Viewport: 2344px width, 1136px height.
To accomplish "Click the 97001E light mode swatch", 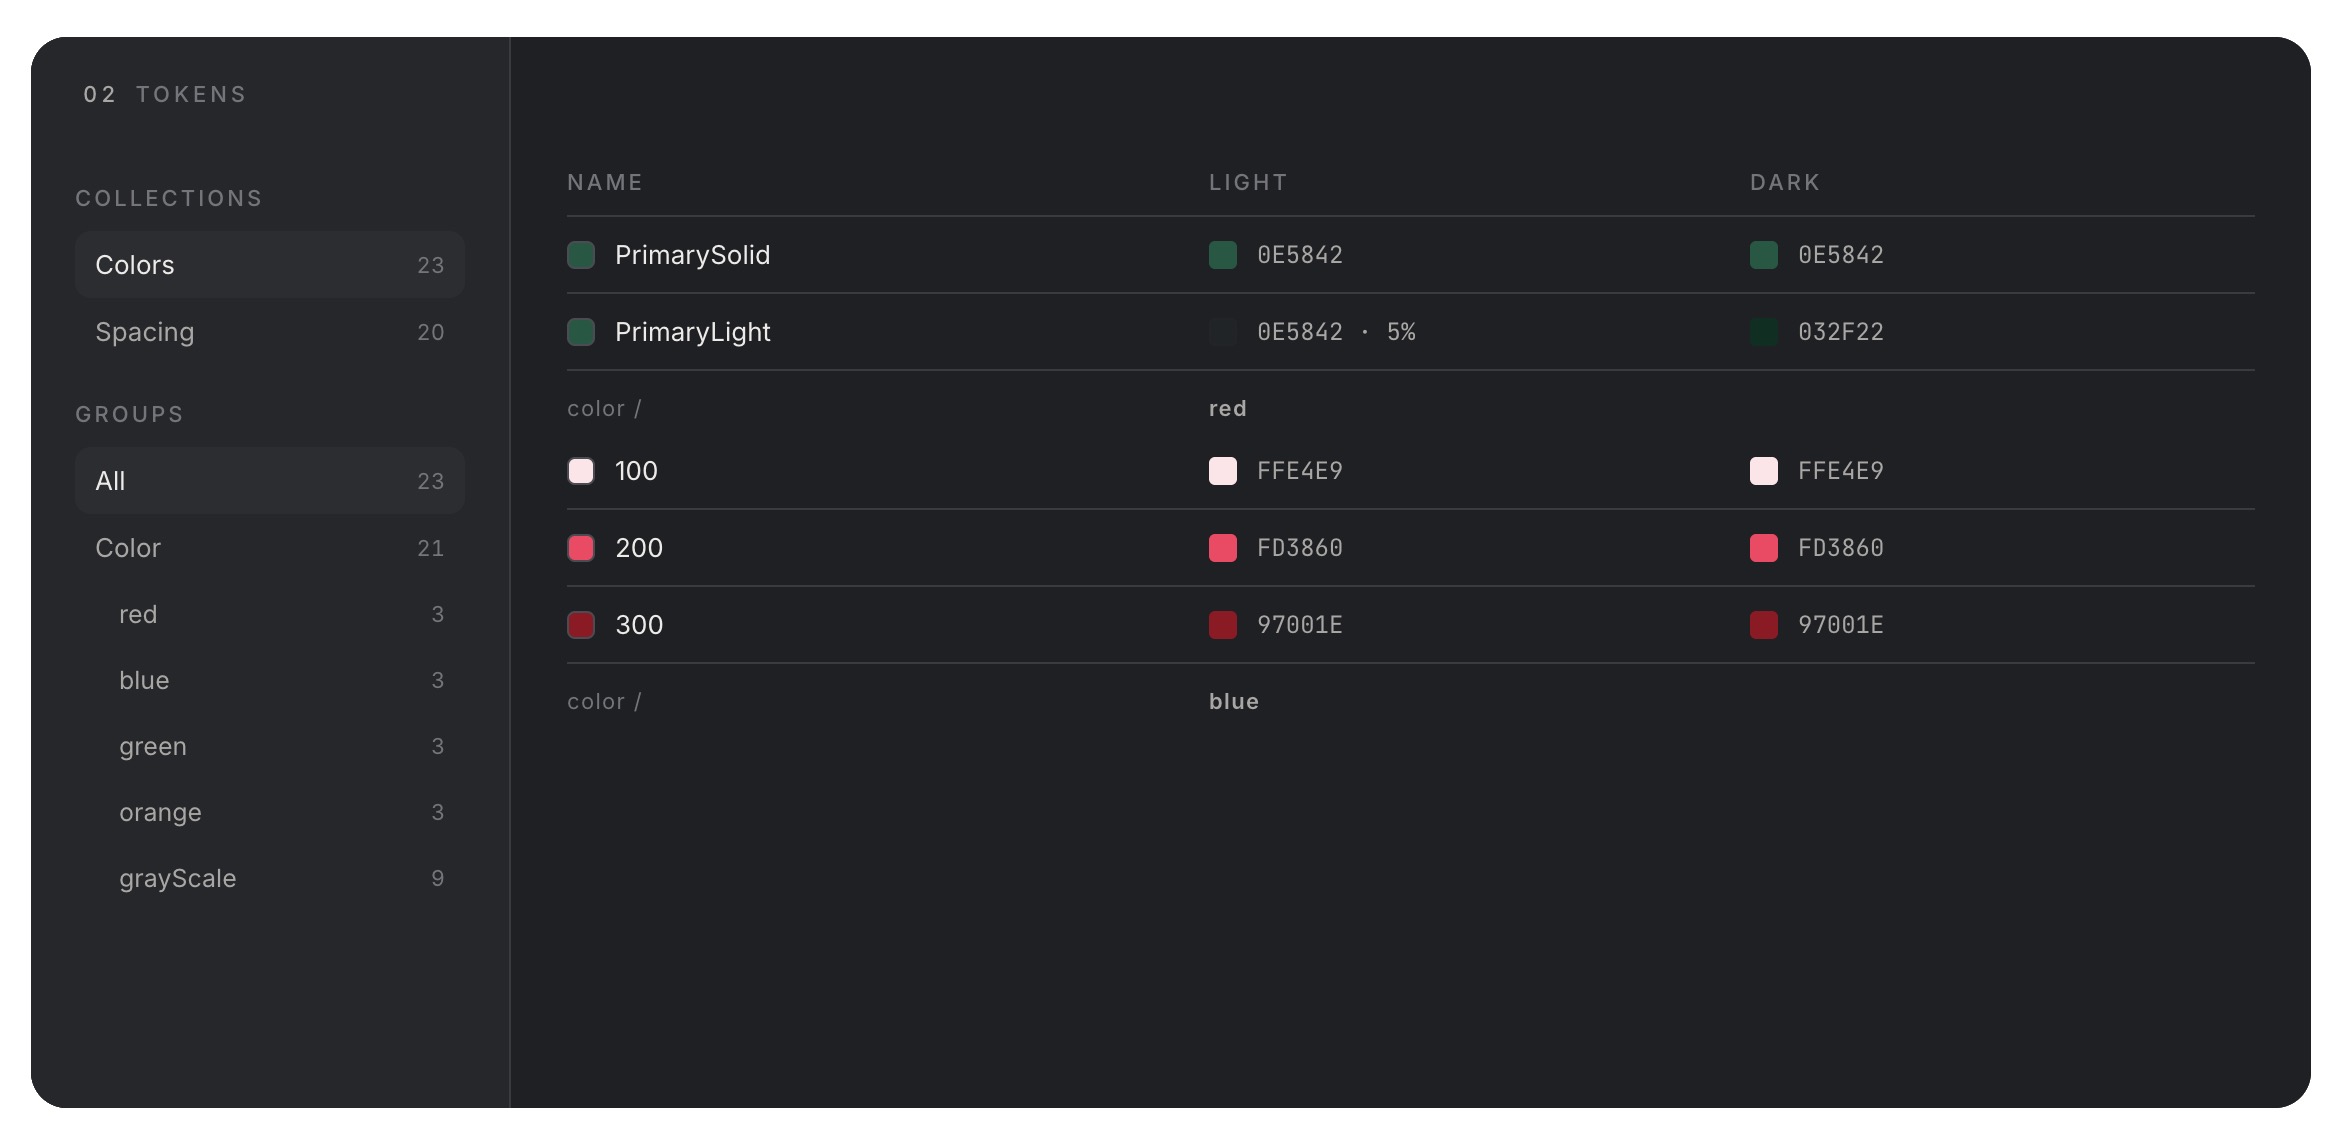I will (x=1223, y=625).
